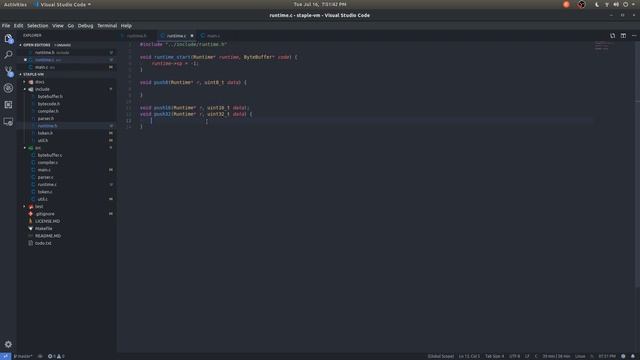Click the remote indicator in status bar corner
Screen dimensions: 640x360
click(5, 356)
